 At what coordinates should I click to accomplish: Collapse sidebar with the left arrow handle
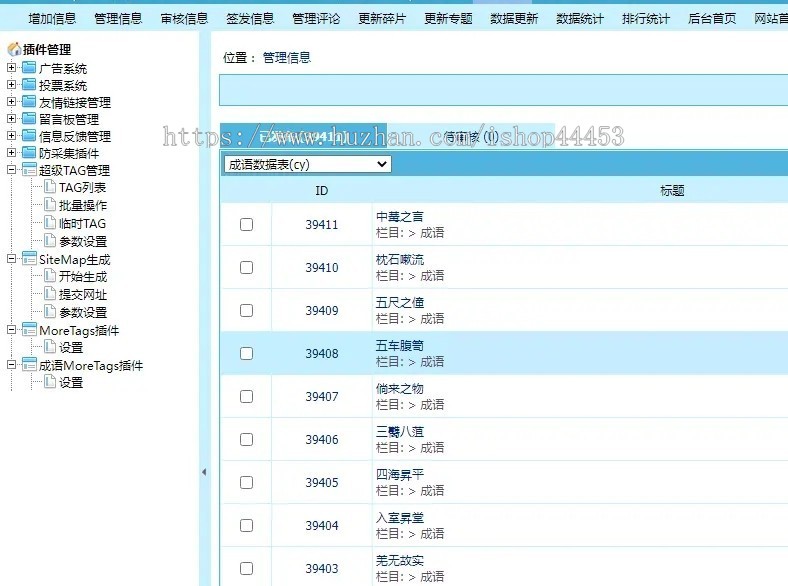(x=204, y=472)
